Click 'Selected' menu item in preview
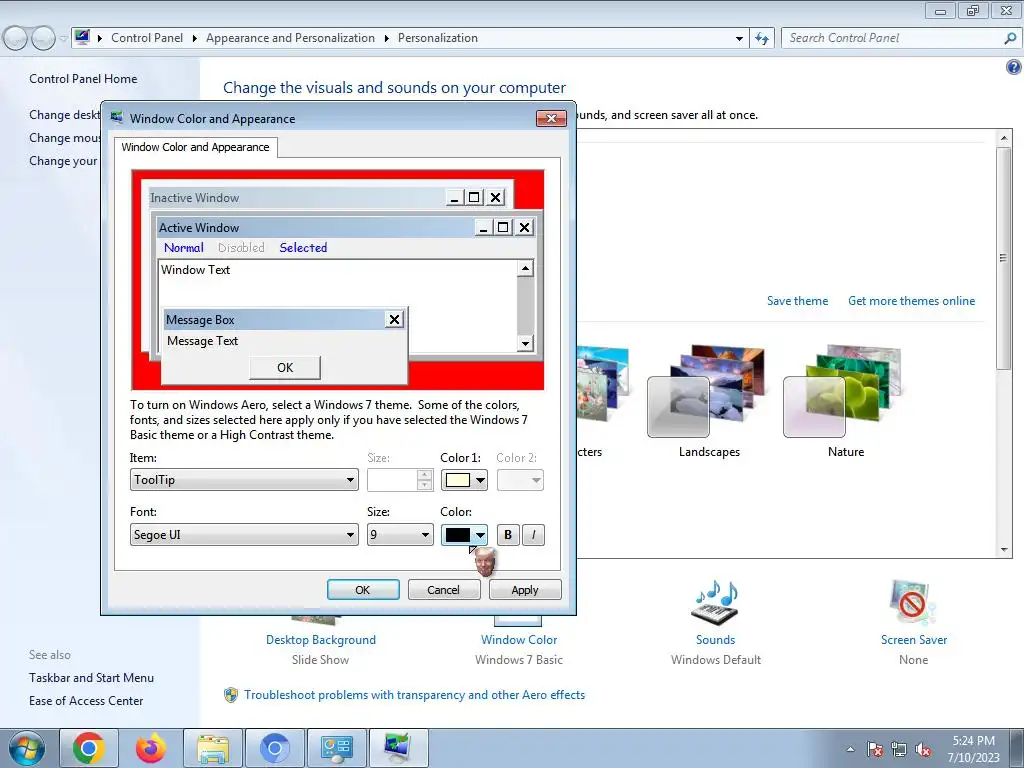The height and width of the screenshot is (768, 1024). coord(303,248)
